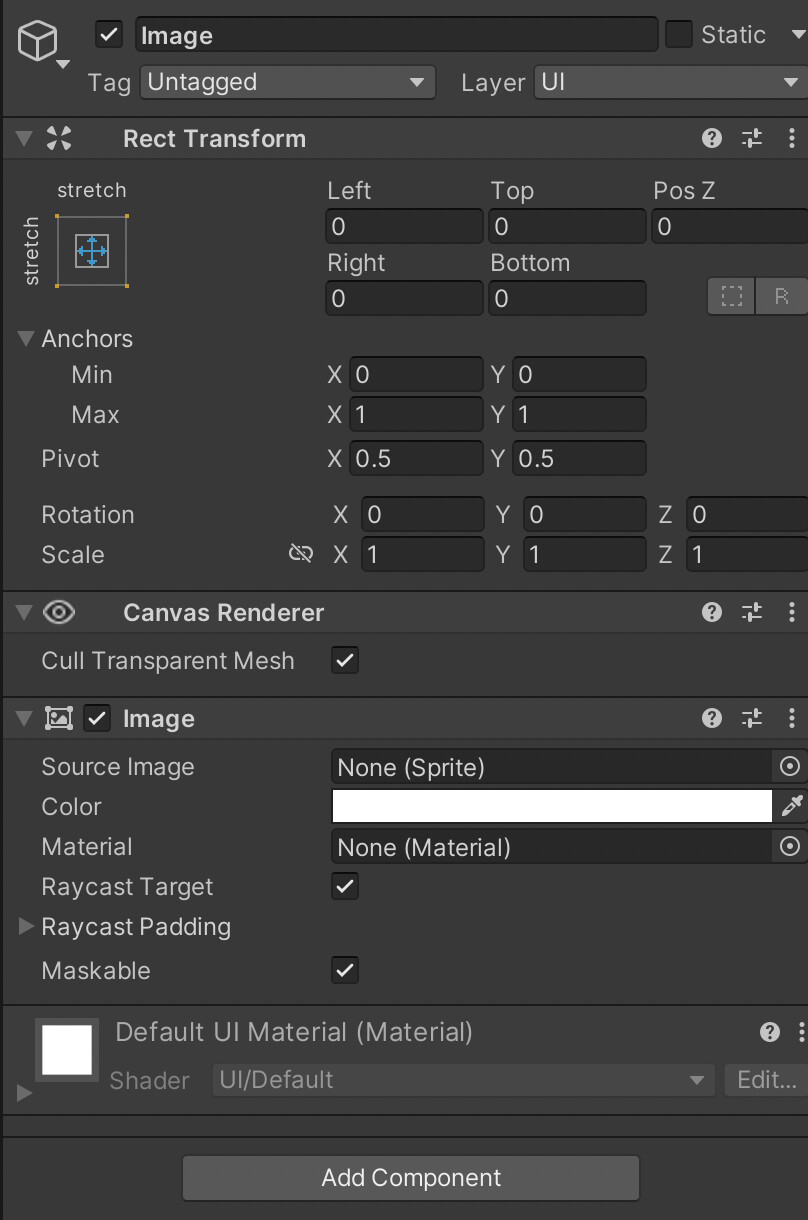Toggle constrained proportions link icon for Scale

tap(301, 554)
